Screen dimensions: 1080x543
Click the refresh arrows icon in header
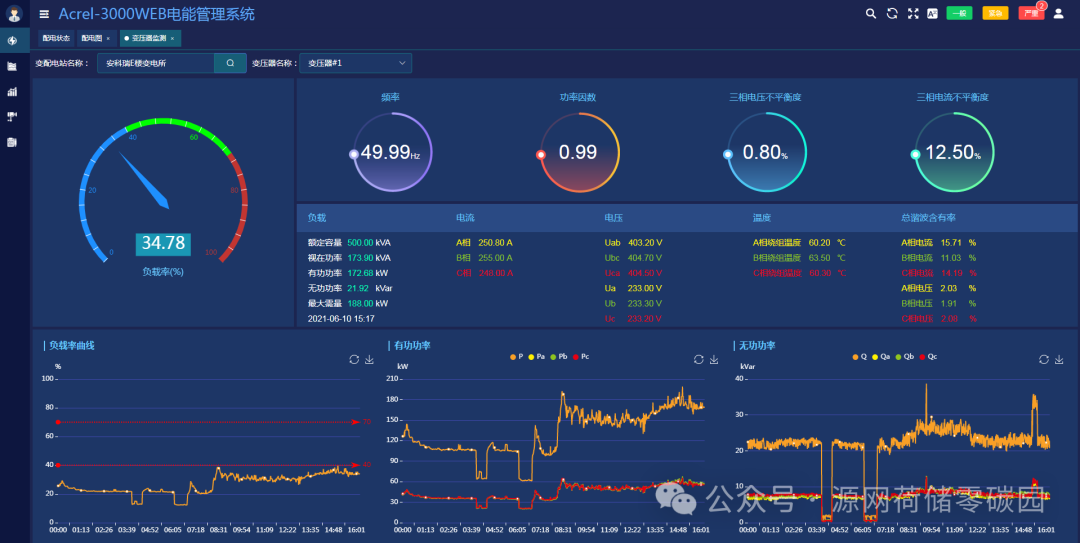pyautogui.click(x=892, y=14)
